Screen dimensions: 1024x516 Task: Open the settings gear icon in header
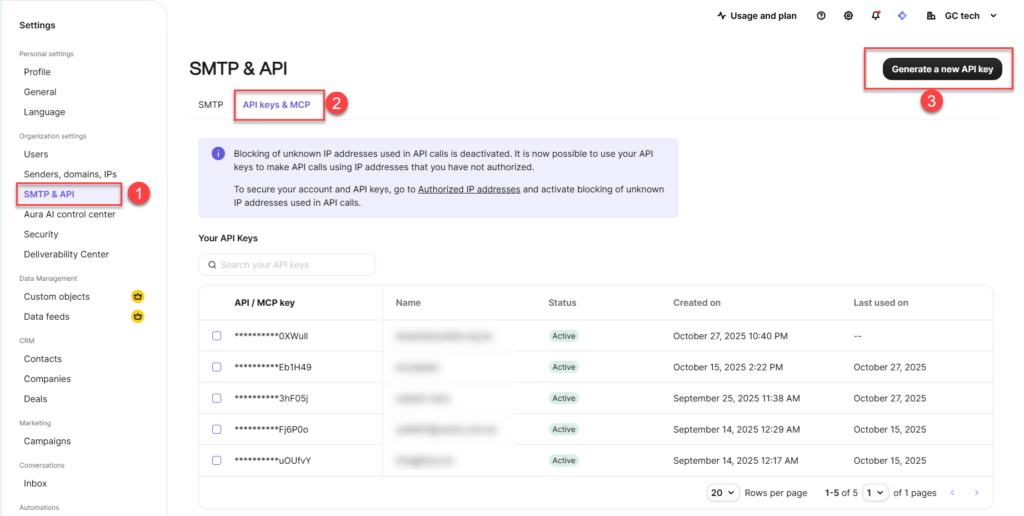(x=849, y=16)
